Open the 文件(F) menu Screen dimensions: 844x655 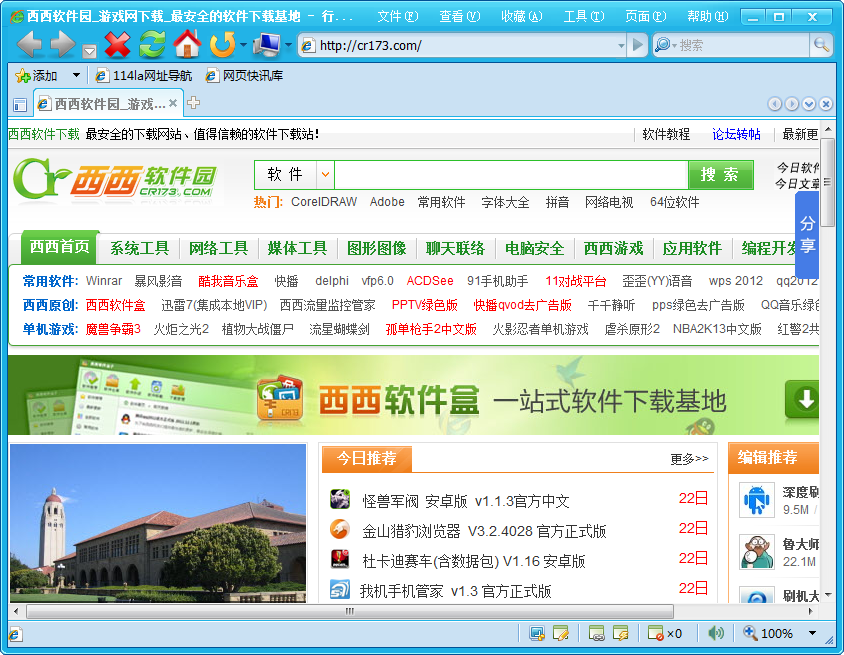coord(397,17)
